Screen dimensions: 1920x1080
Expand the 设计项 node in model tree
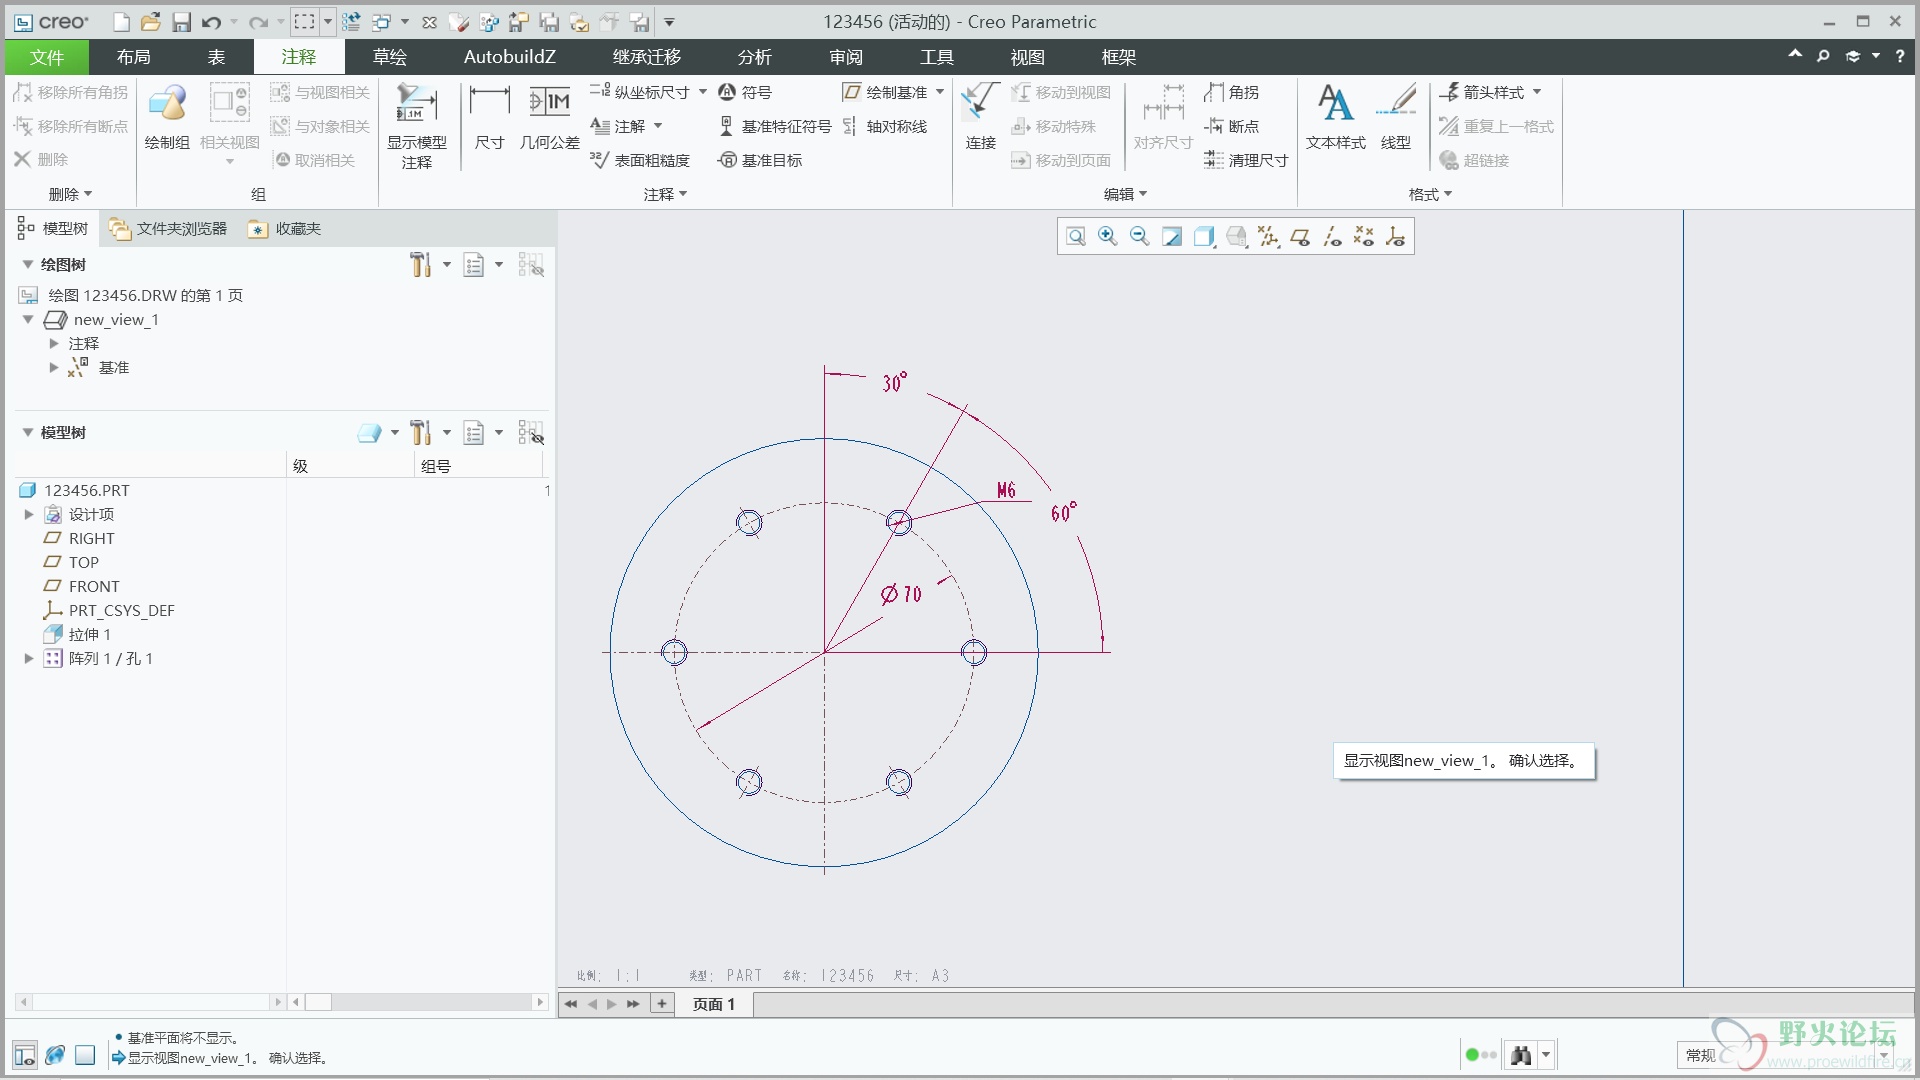[29, 515]
